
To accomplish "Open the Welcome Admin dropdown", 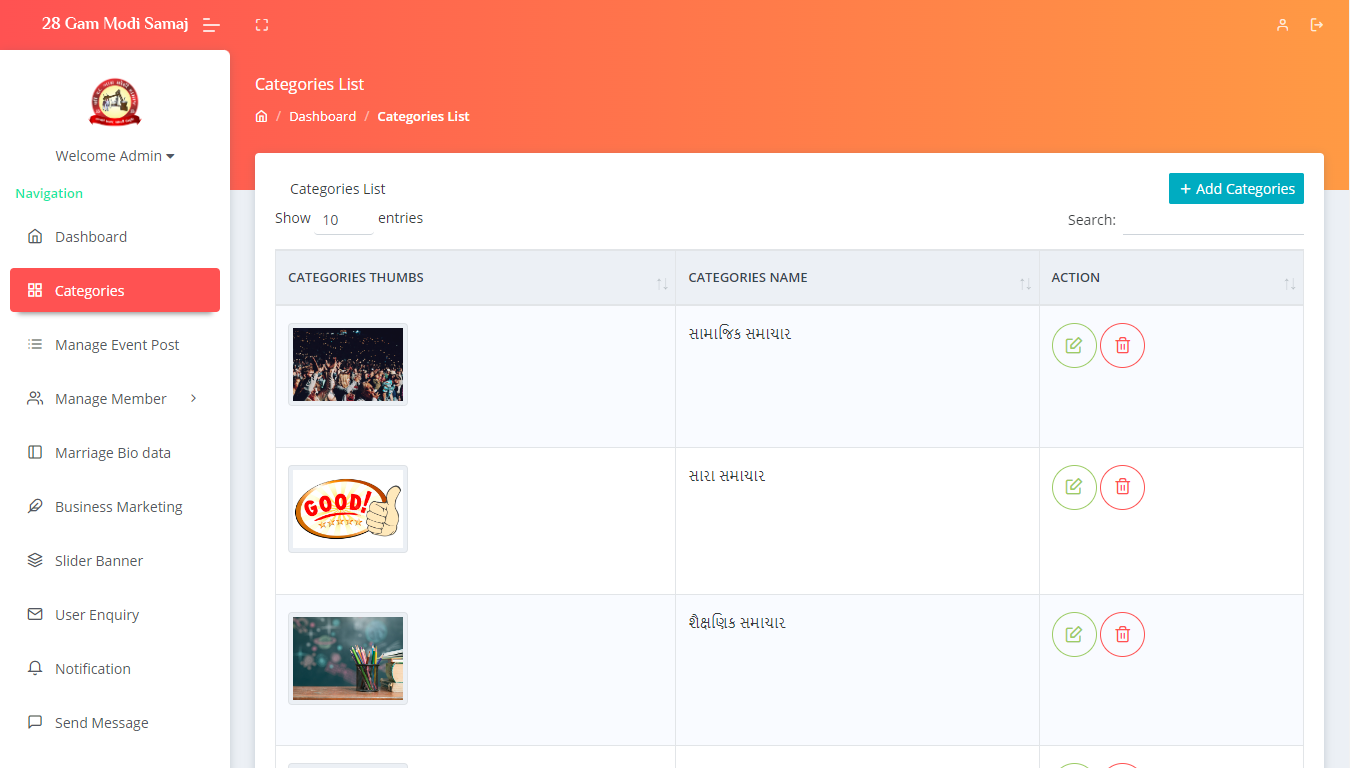I will click(115, 156).
